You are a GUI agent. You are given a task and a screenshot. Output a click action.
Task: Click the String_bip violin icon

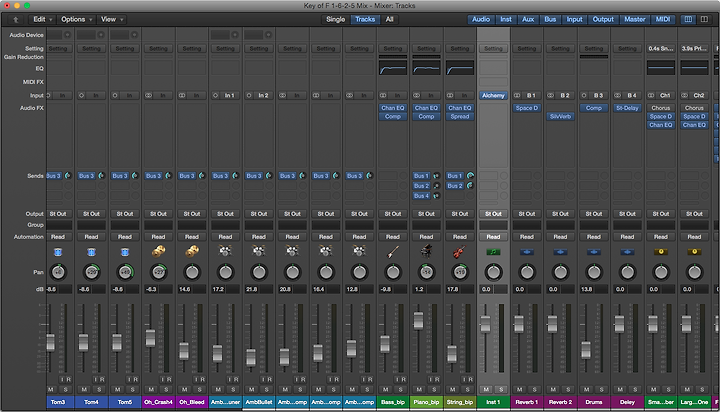pos(460,251)
